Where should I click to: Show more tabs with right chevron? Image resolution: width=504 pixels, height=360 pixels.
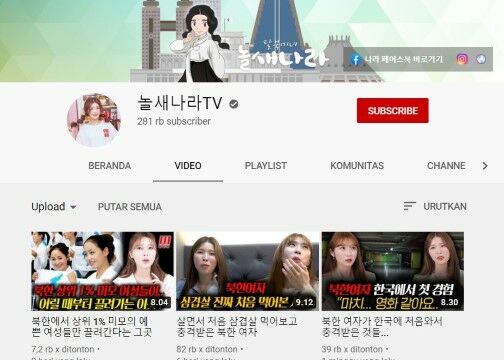[485, 166]
